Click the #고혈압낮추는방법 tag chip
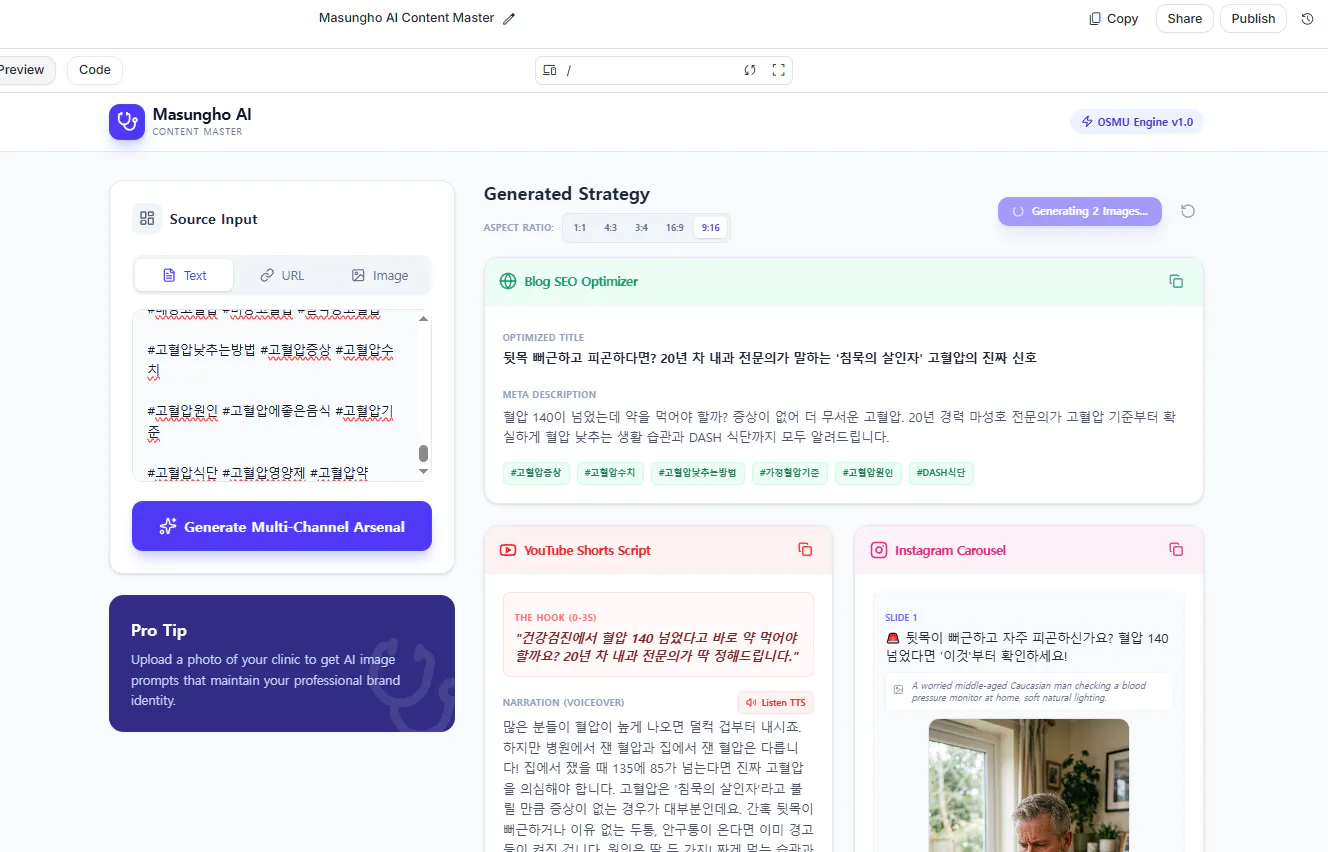The width and height of the screenshot is (1328, 852). (x=698, y=473)
